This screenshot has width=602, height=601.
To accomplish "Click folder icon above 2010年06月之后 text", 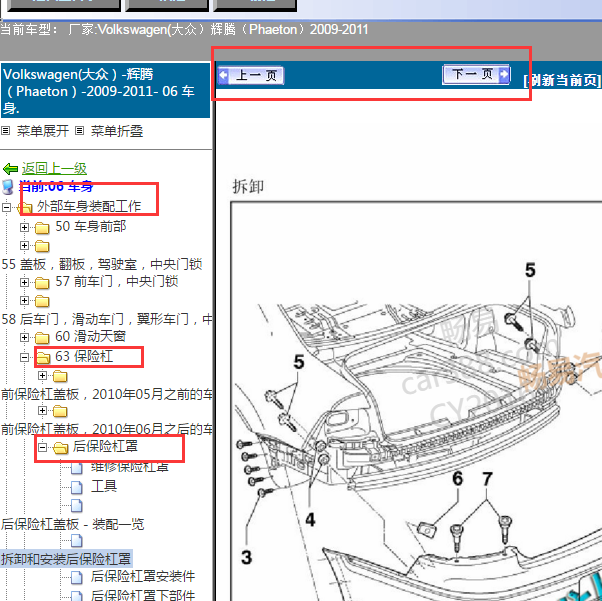I will (x=60, y=411).
